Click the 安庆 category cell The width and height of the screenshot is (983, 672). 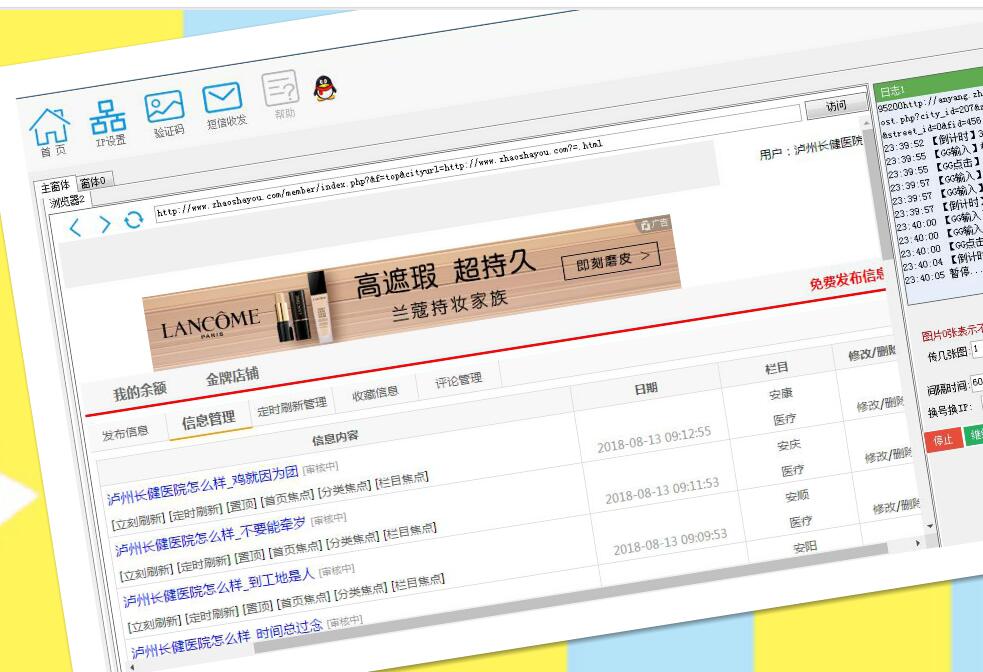pos(789,444)
